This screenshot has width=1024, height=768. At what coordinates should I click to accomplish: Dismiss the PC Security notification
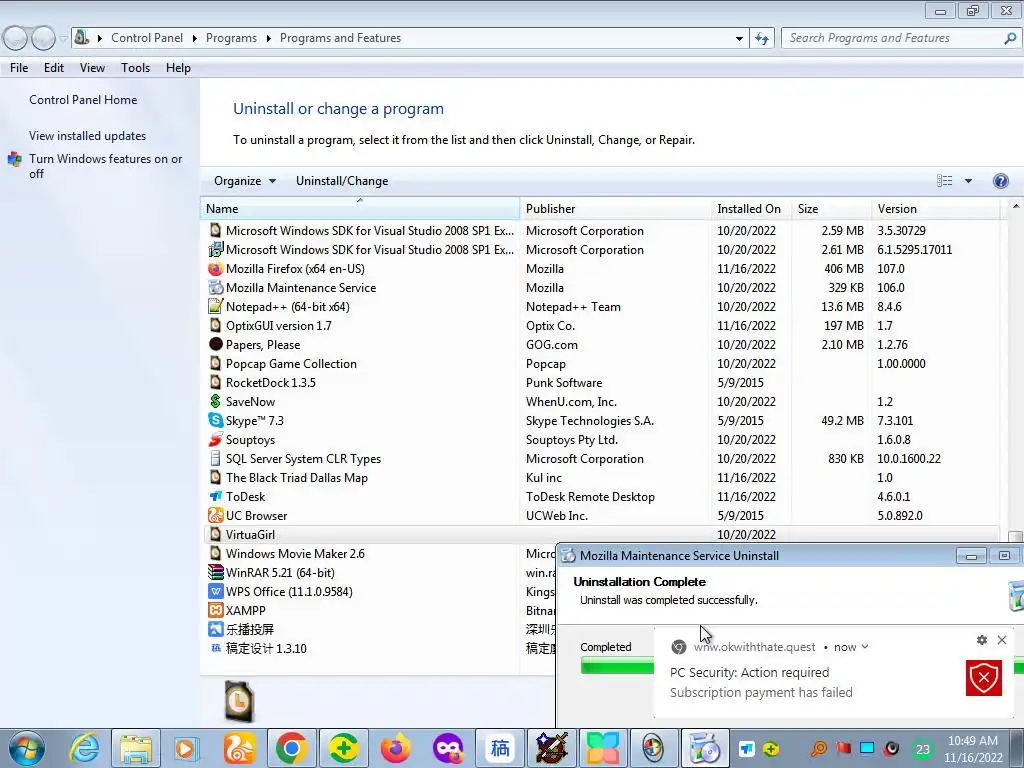1002,640
